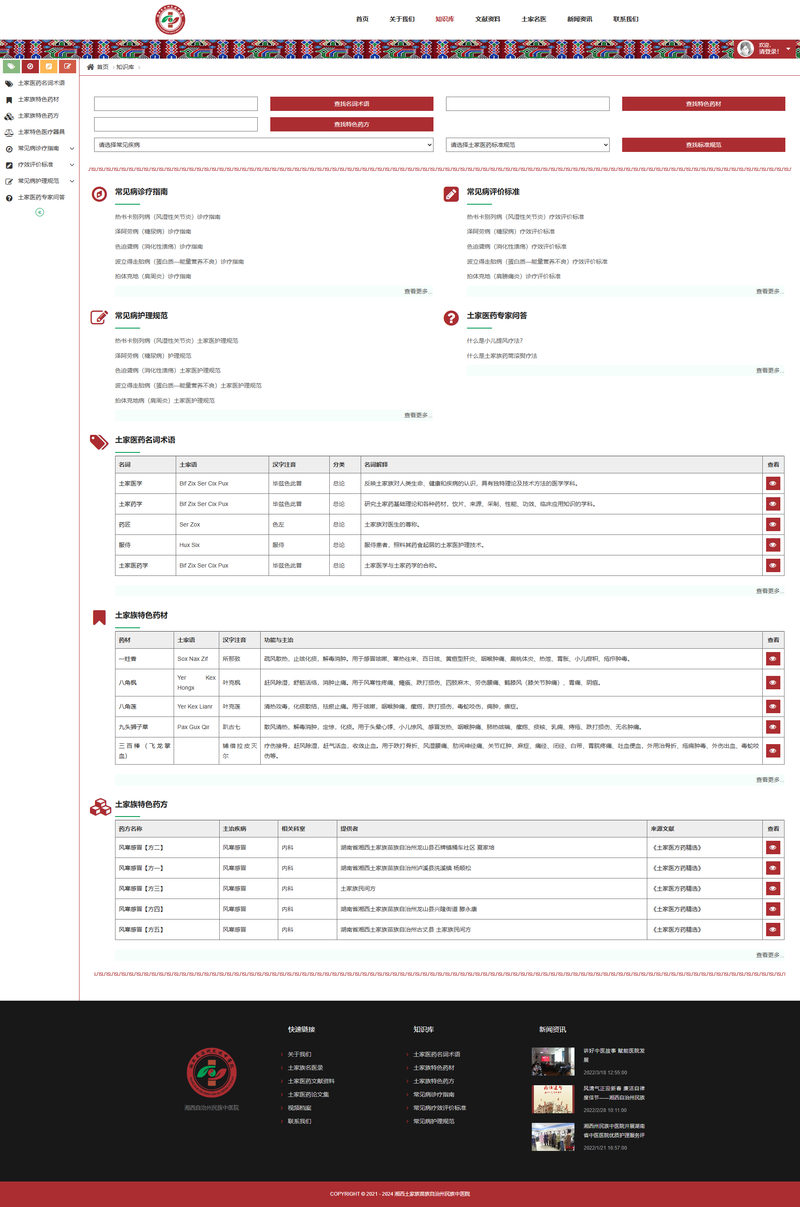View the 八角莲 herb with its eye button
Screen dimensions: 800x1207
pos(772,706)
